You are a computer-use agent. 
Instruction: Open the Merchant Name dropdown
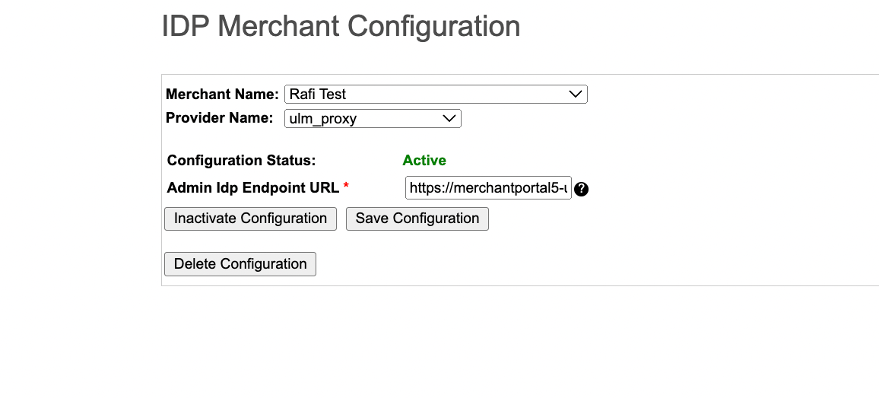(x=436, y=94)
